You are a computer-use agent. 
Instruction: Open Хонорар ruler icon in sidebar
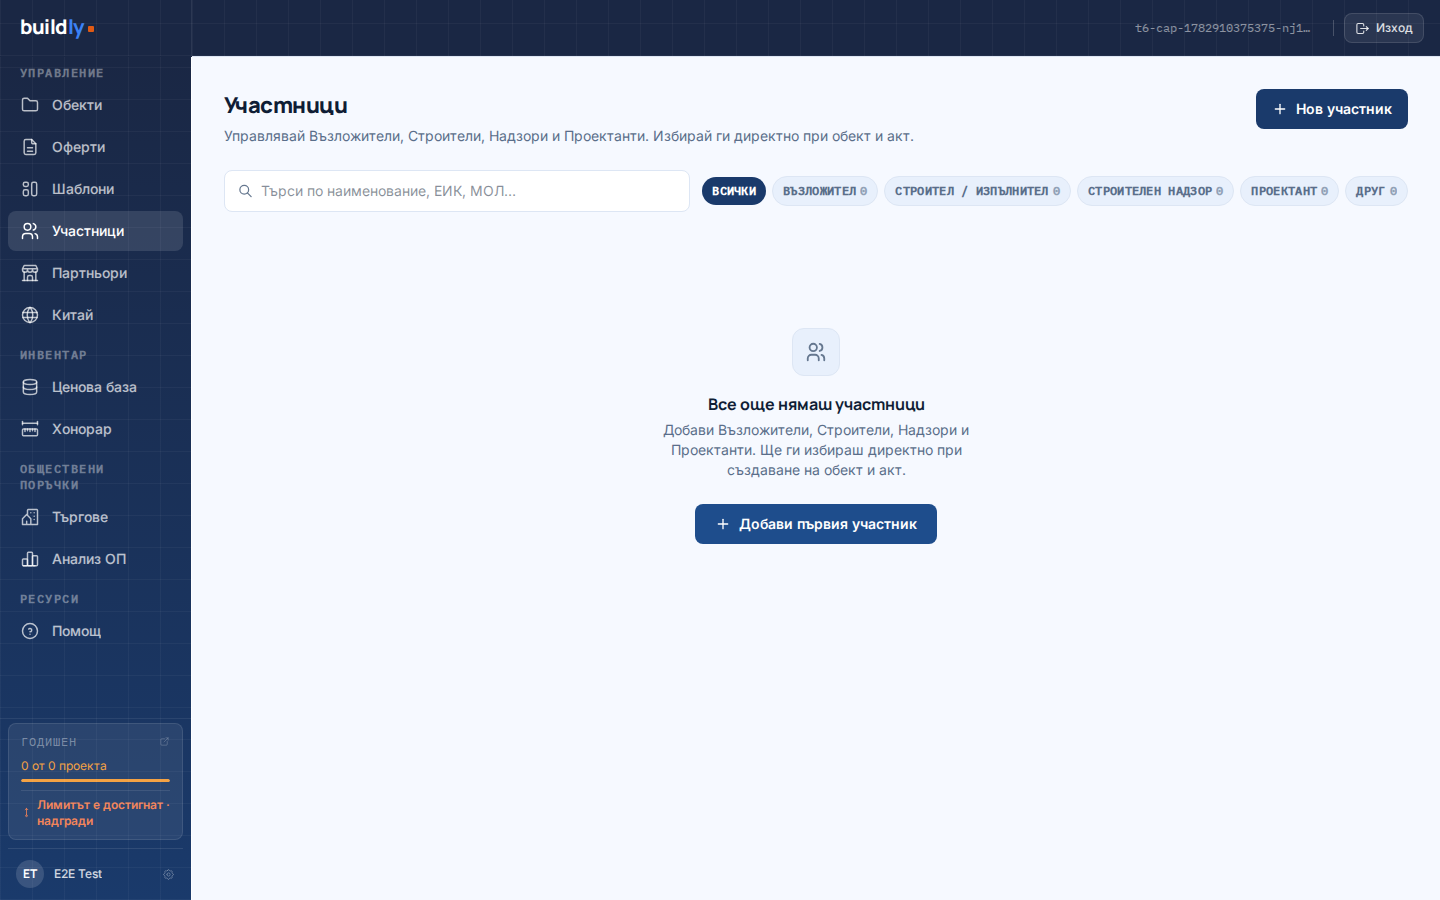[30, 429]
